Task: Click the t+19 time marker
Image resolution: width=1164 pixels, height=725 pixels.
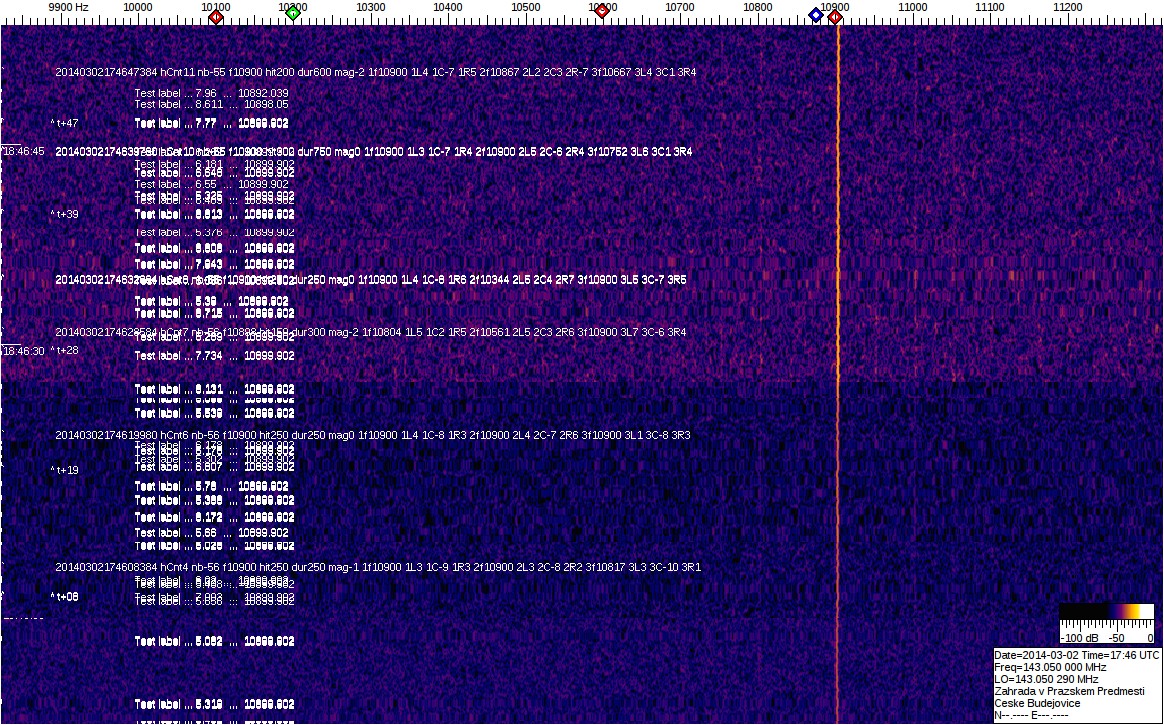Action: click(x=65, y=470)
